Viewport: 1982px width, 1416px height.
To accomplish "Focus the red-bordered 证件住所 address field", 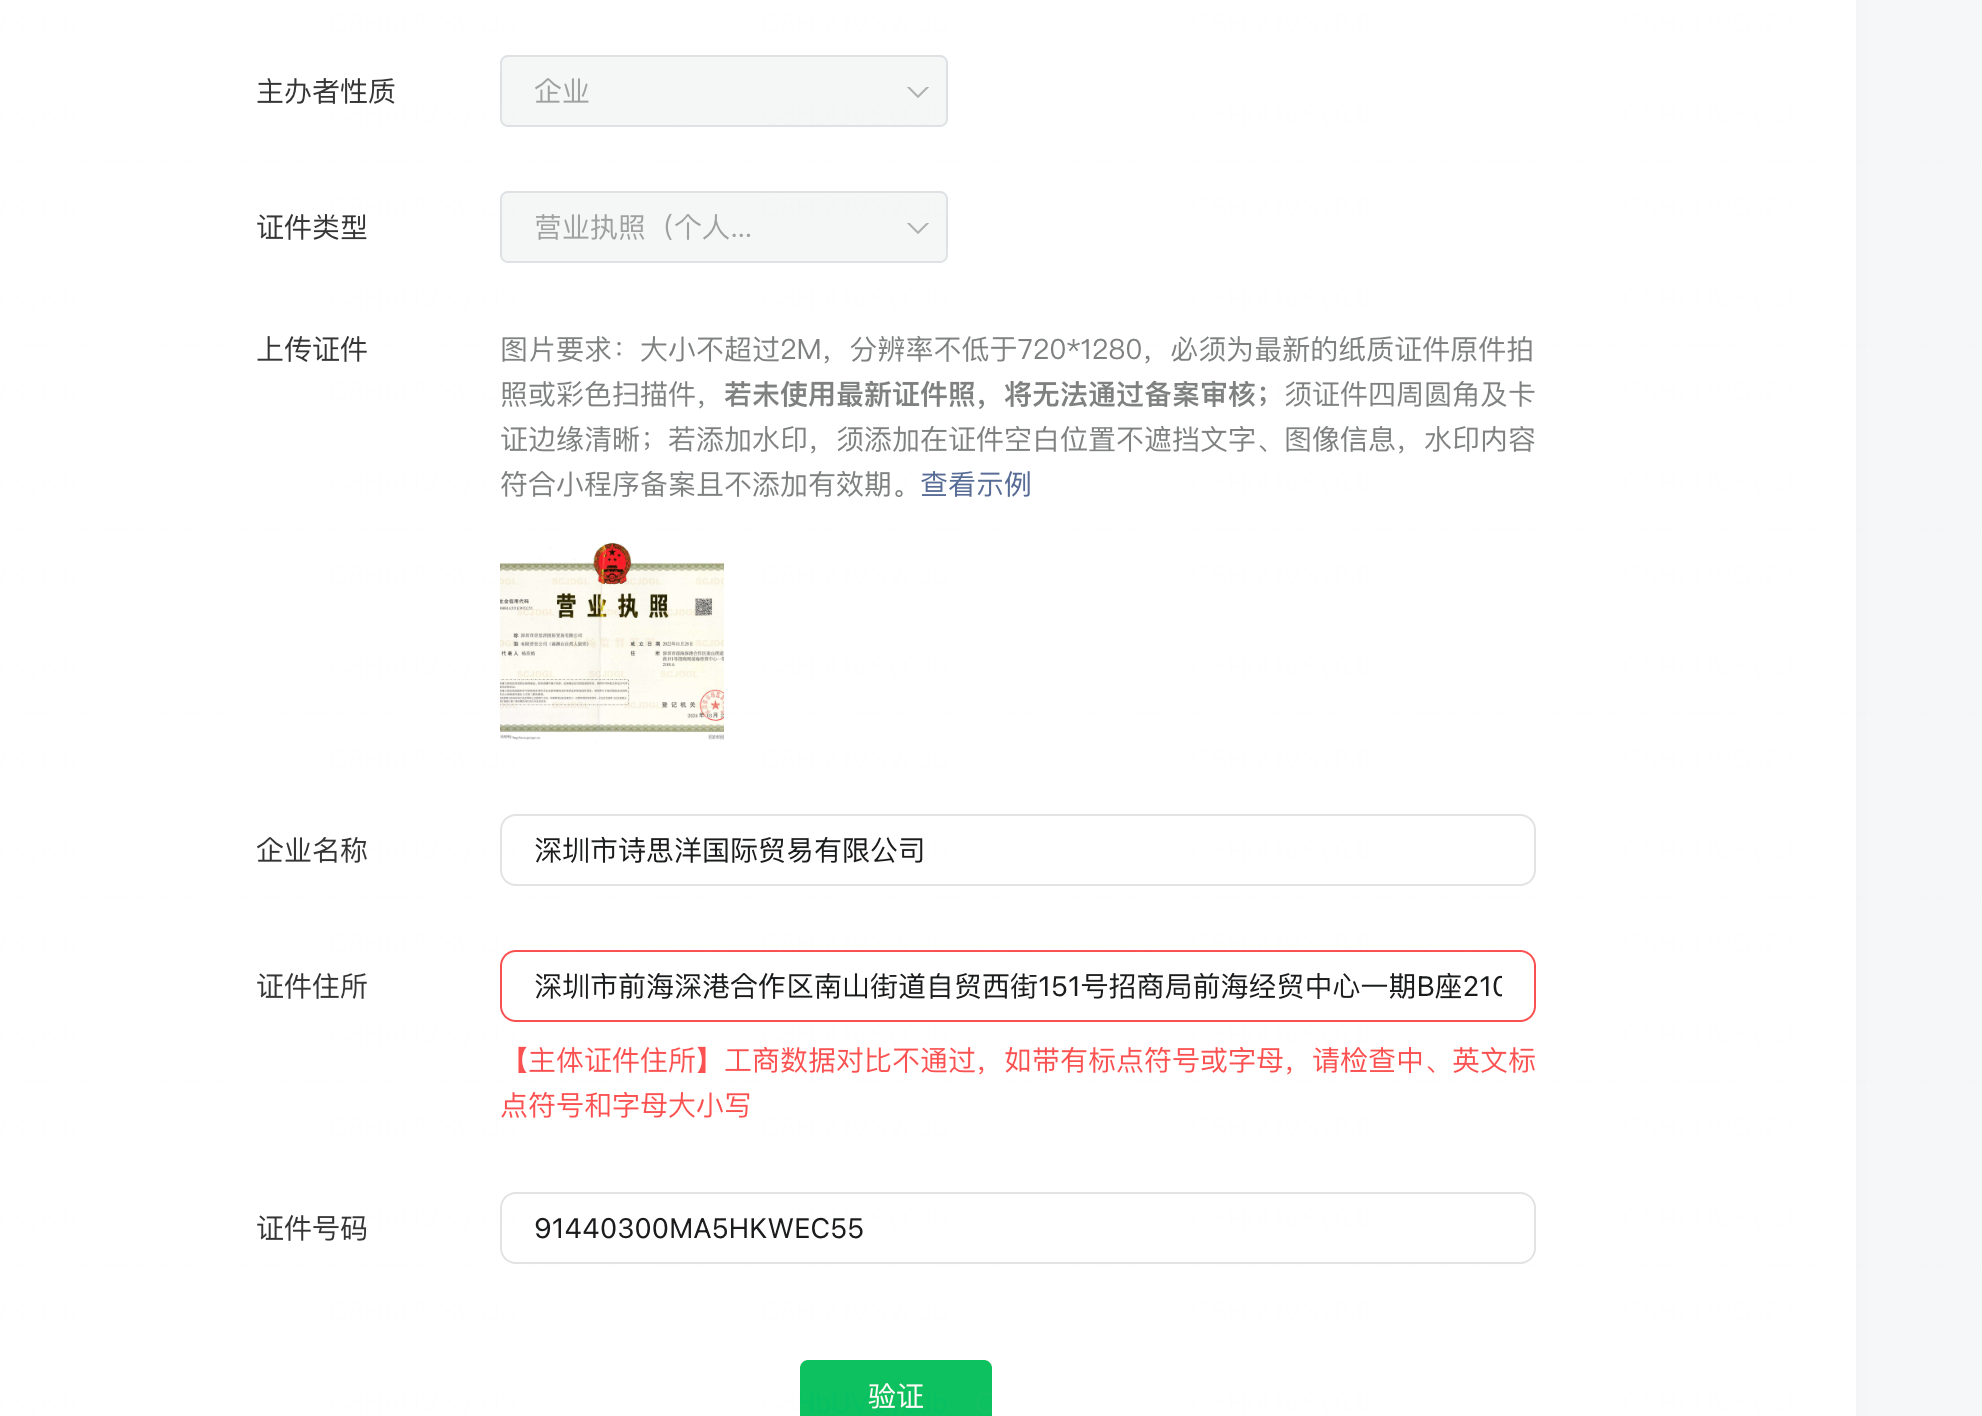I will point(1017,986).
